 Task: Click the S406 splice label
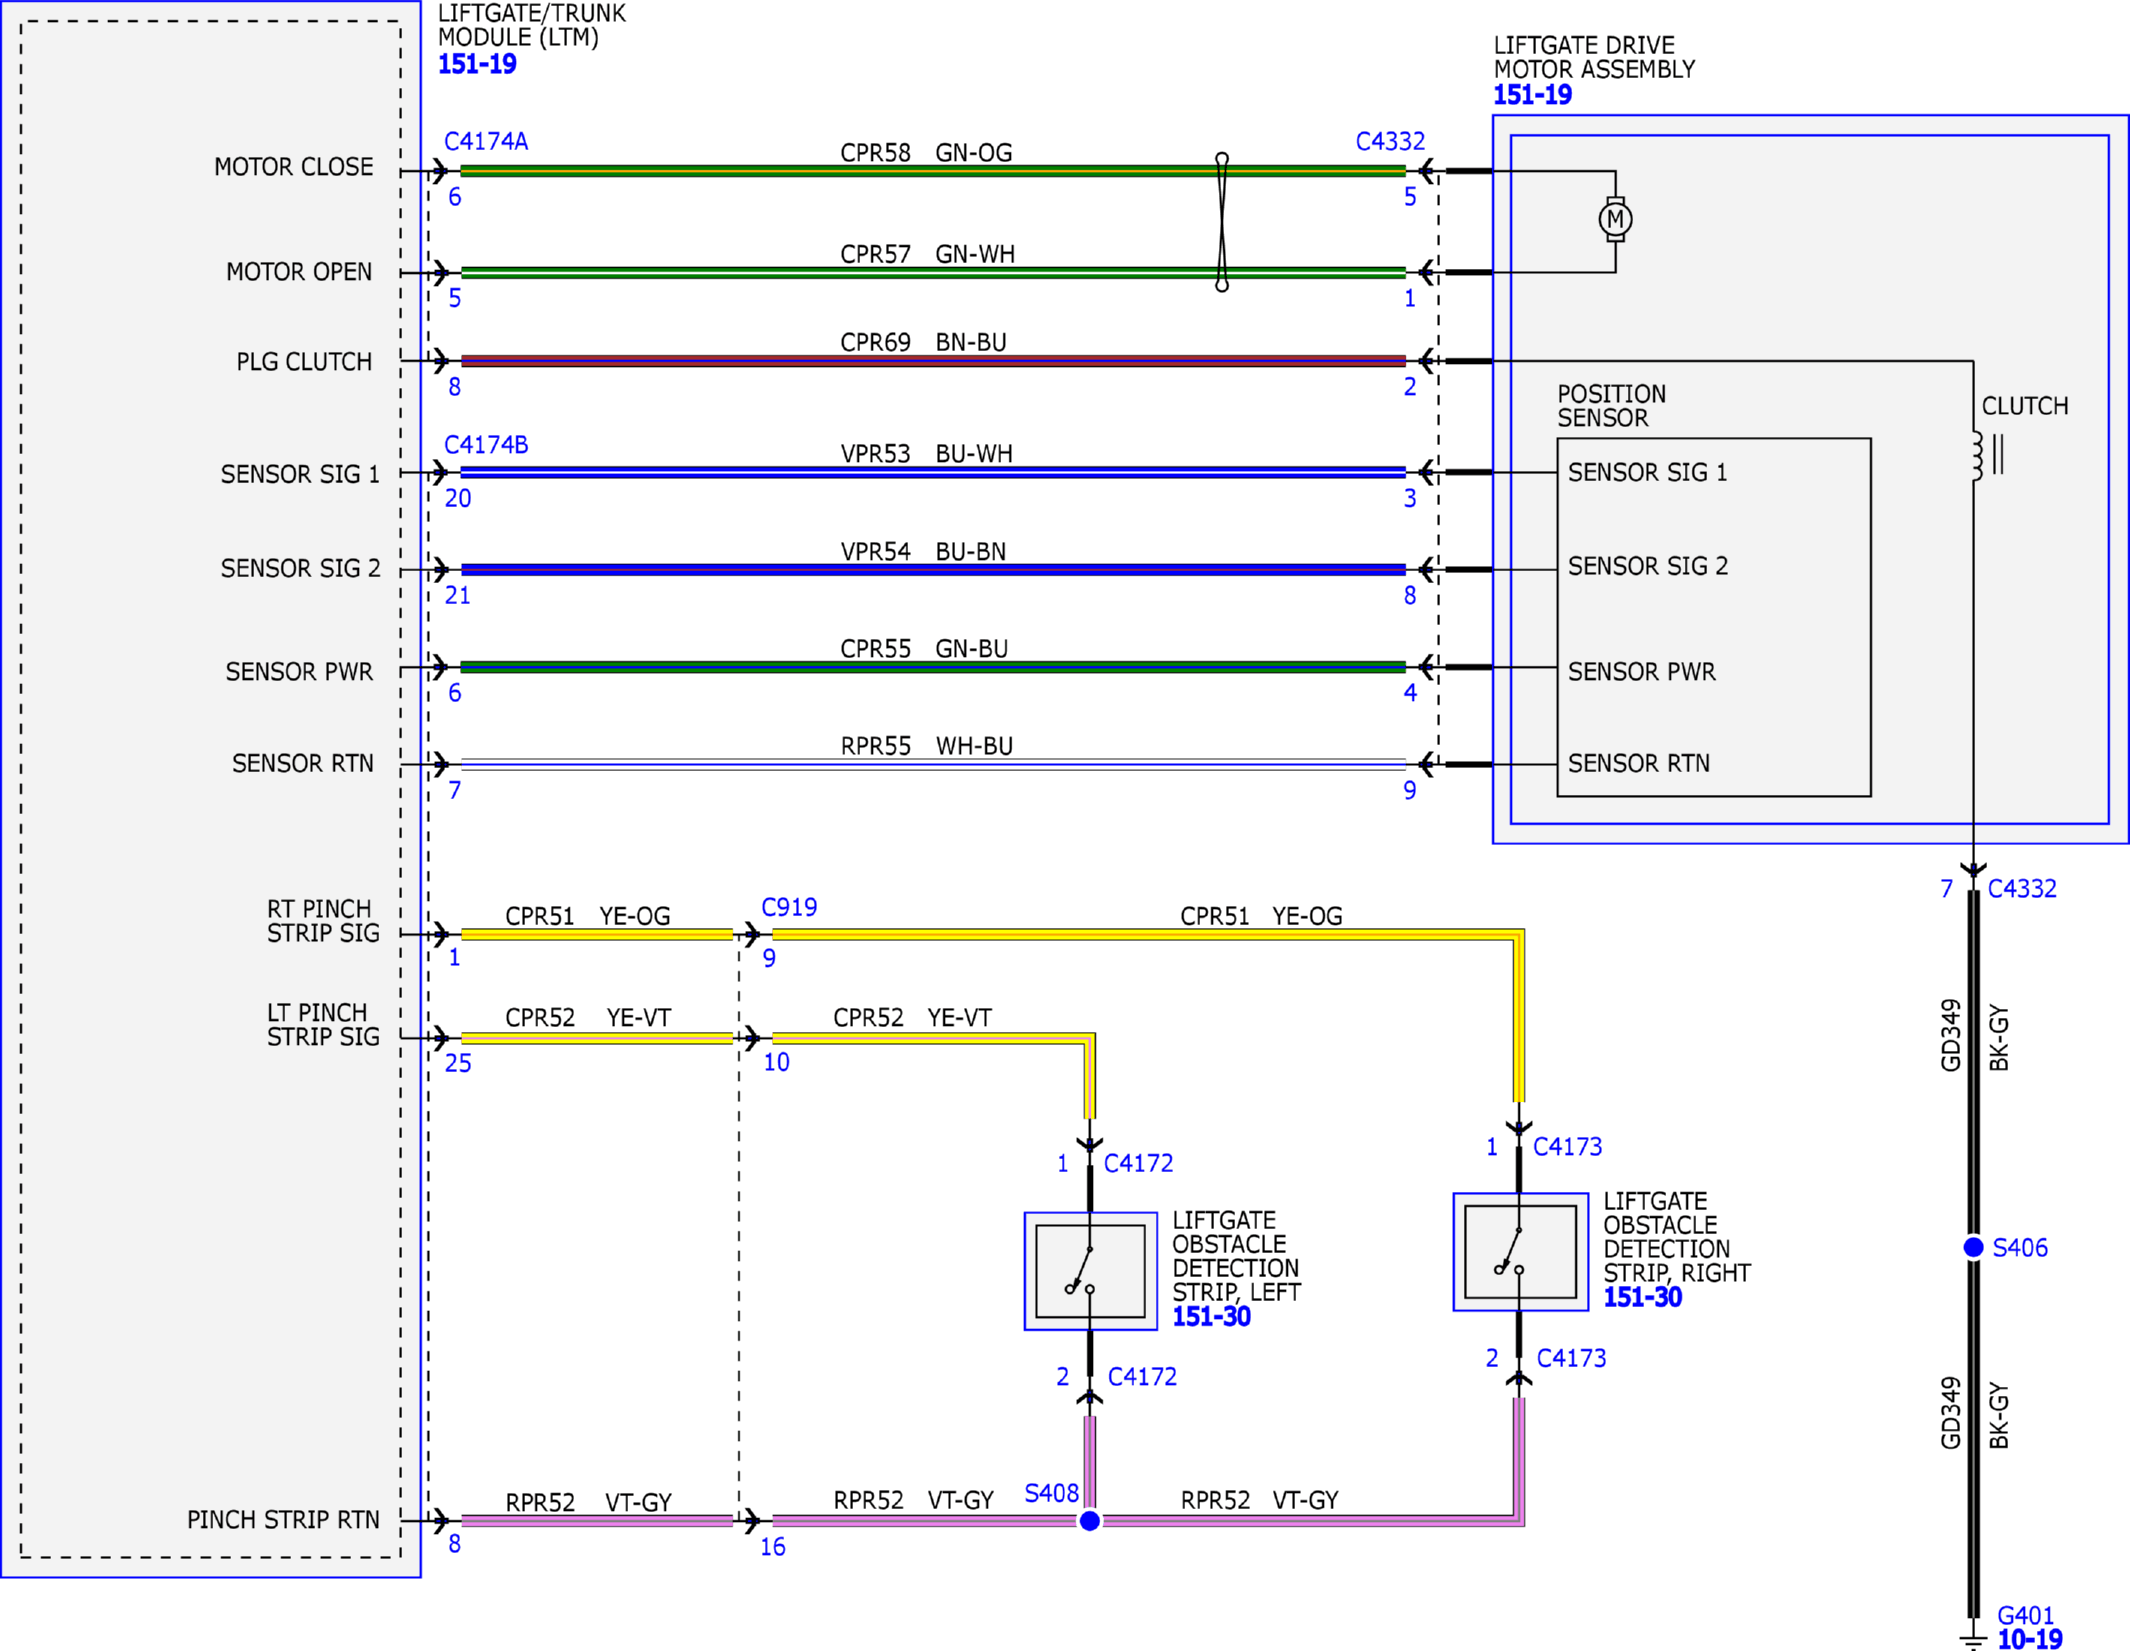pyautogui.click(x=2020, y=1248)
